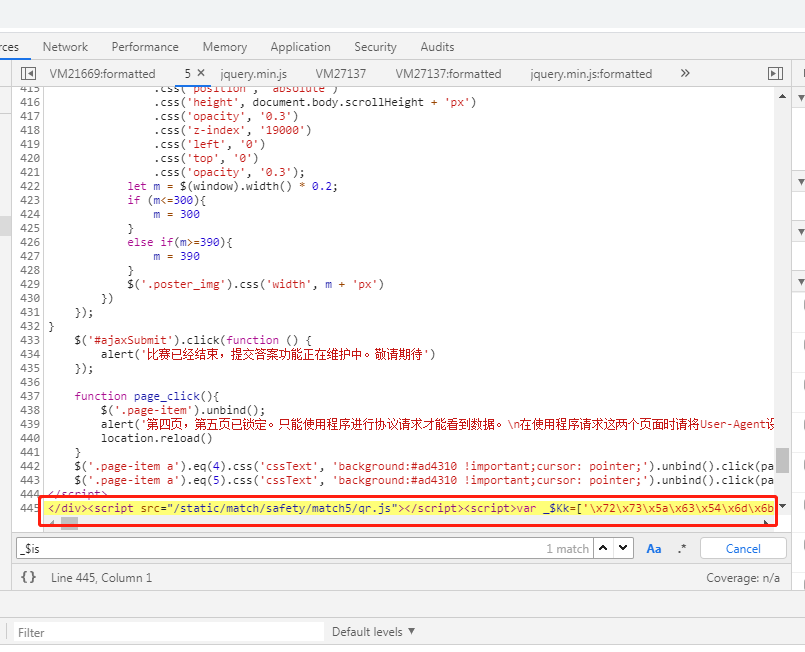The height and width of the screenshot is (652, 805).
Task: Cancel the source search
Action: point(743,548)
